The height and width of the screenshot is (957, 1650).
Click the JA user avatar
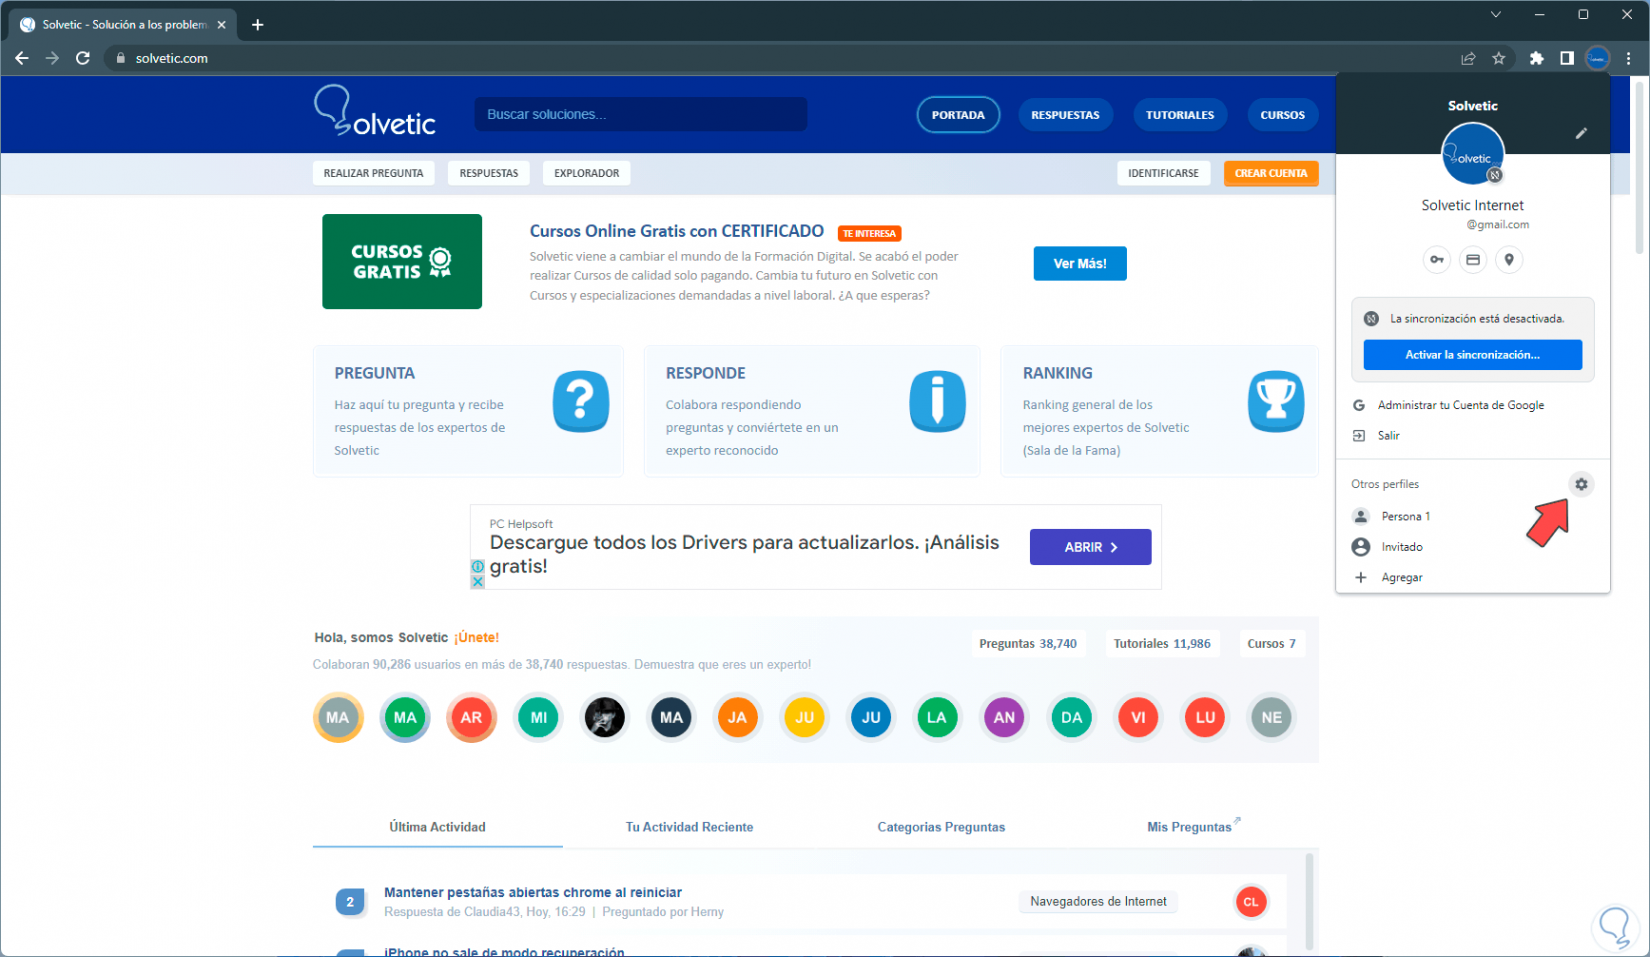737,717
